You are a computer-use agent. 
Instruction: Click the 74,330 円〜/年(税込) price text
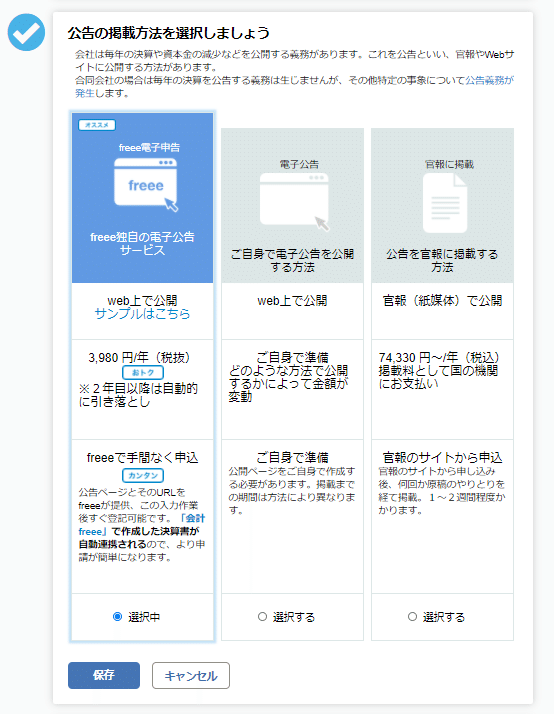(439, 357)
